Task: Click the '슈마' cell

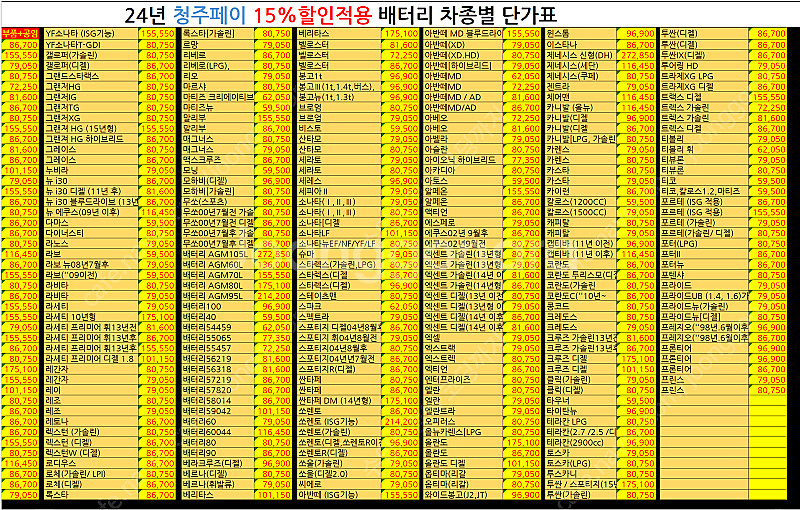Action: click(339, 254)
